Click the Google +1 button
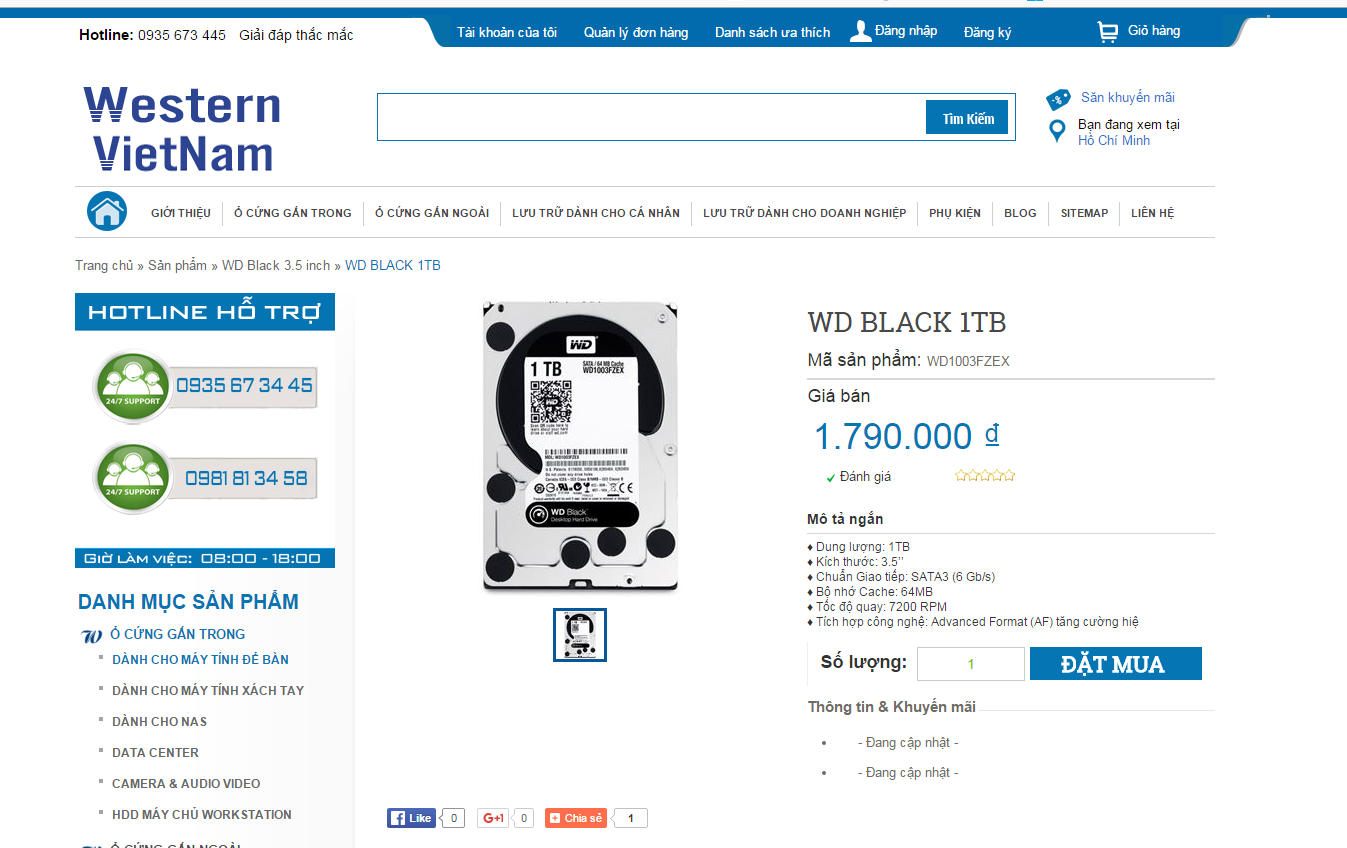The image size is (1347, 848). (x=494, y=818)
